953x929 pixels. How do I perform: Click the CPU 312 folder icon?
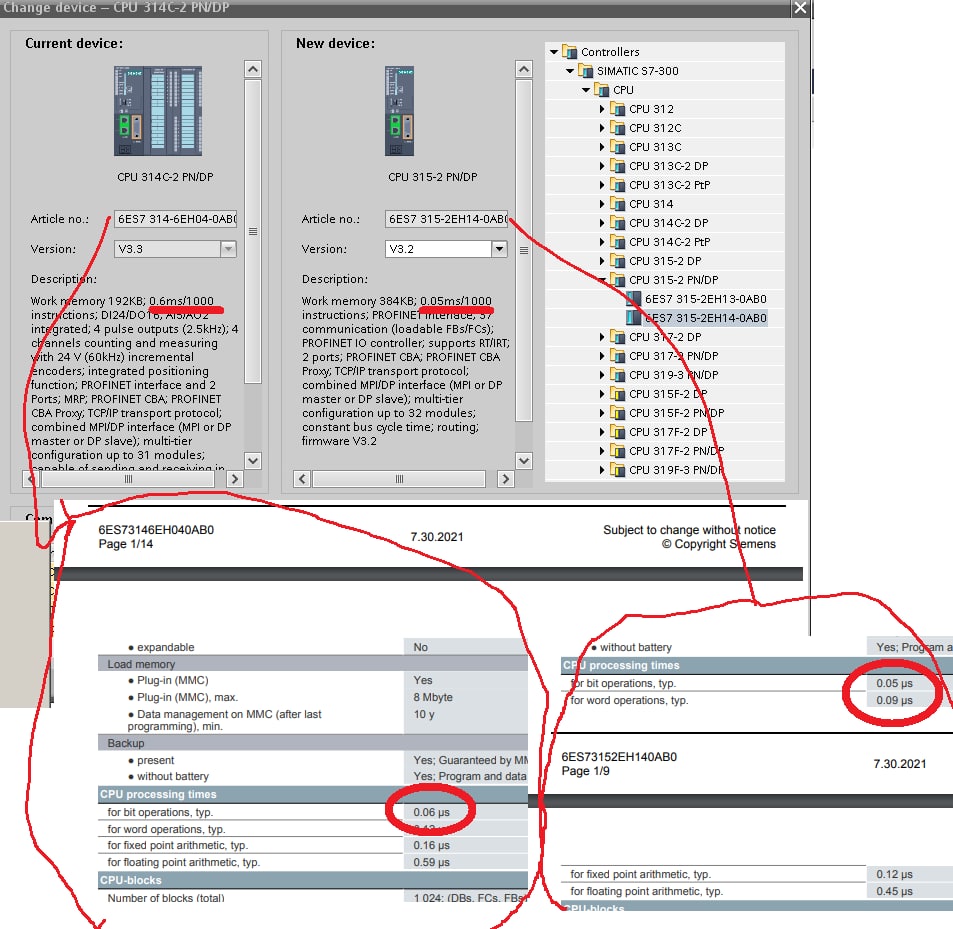pos(618,109)
